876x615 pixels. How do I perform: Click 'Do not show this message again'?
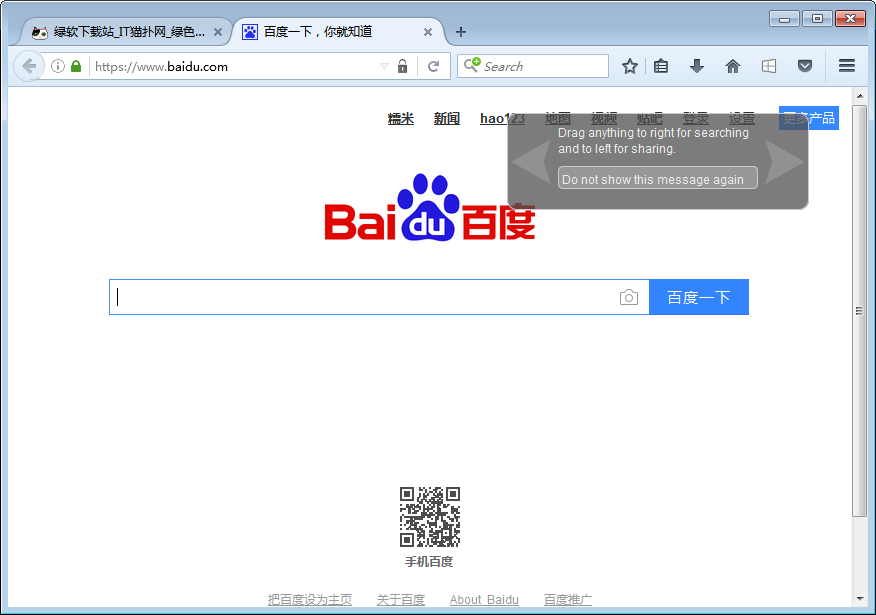tap(658, 178)
